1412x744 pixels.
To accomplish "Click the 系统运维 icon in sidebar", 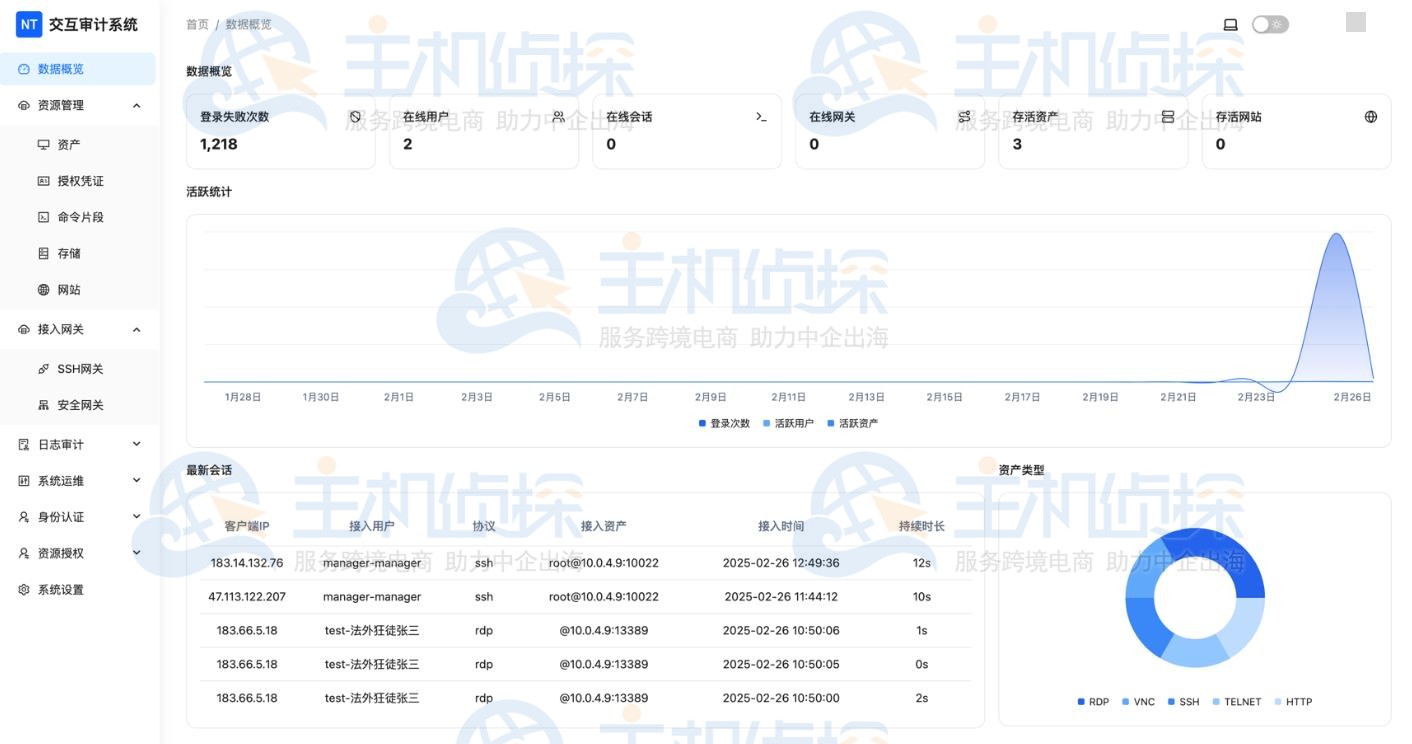I will pyautogui.click(x=24, y=481).
